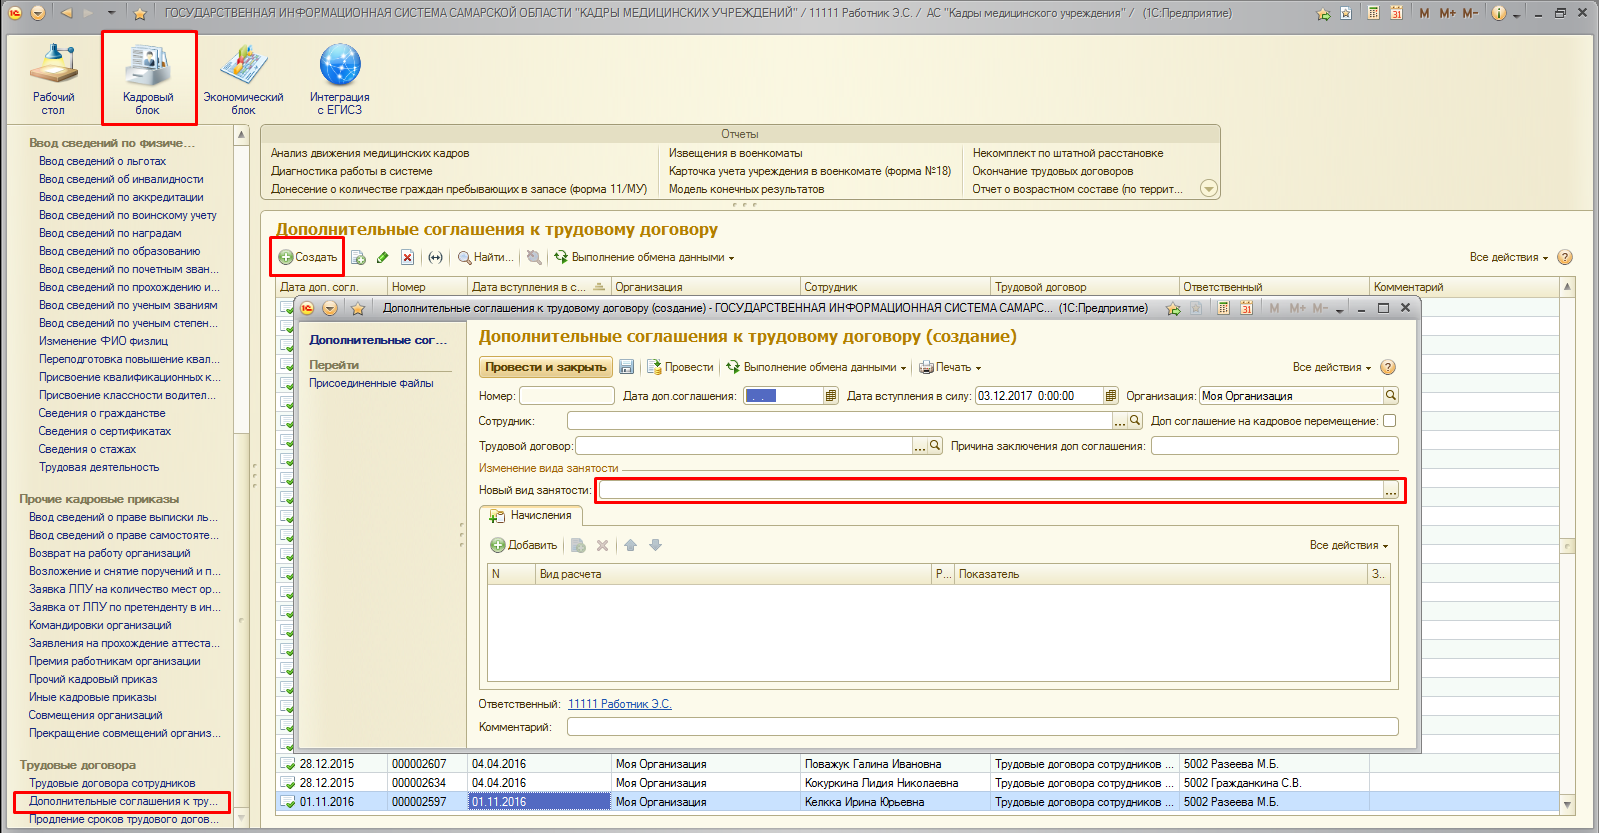Click the Создать button in list toolbar

tap(308, 258)
